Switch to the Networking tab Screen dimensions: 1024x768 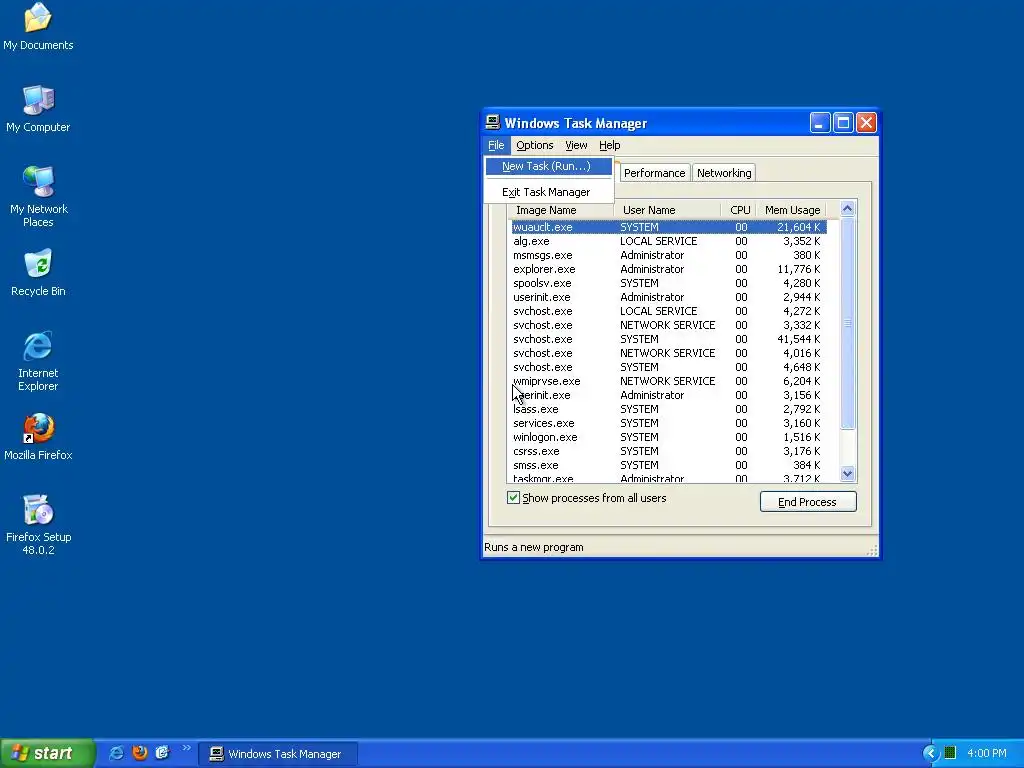(x=724, y=173)
